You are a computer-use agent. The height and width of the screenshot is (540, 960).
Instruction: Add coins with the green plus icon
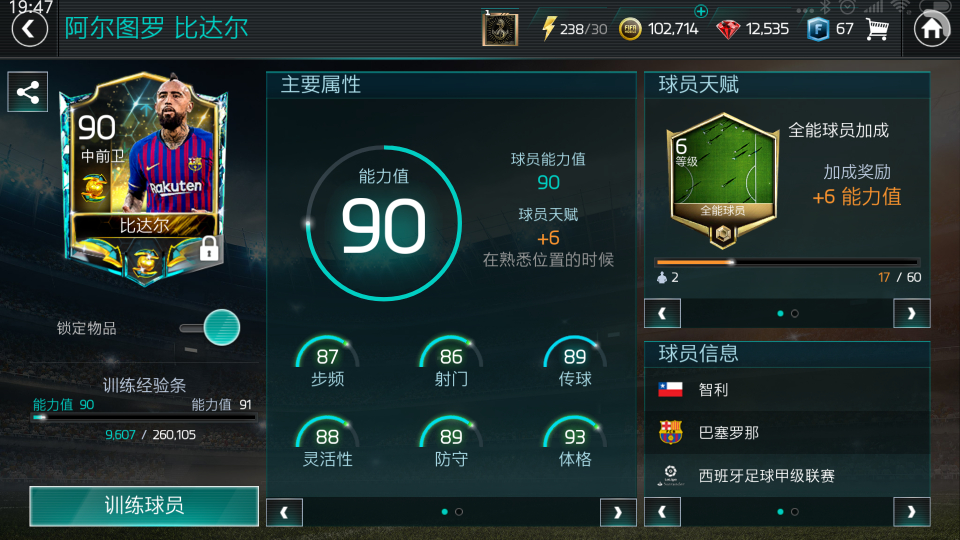701,11
